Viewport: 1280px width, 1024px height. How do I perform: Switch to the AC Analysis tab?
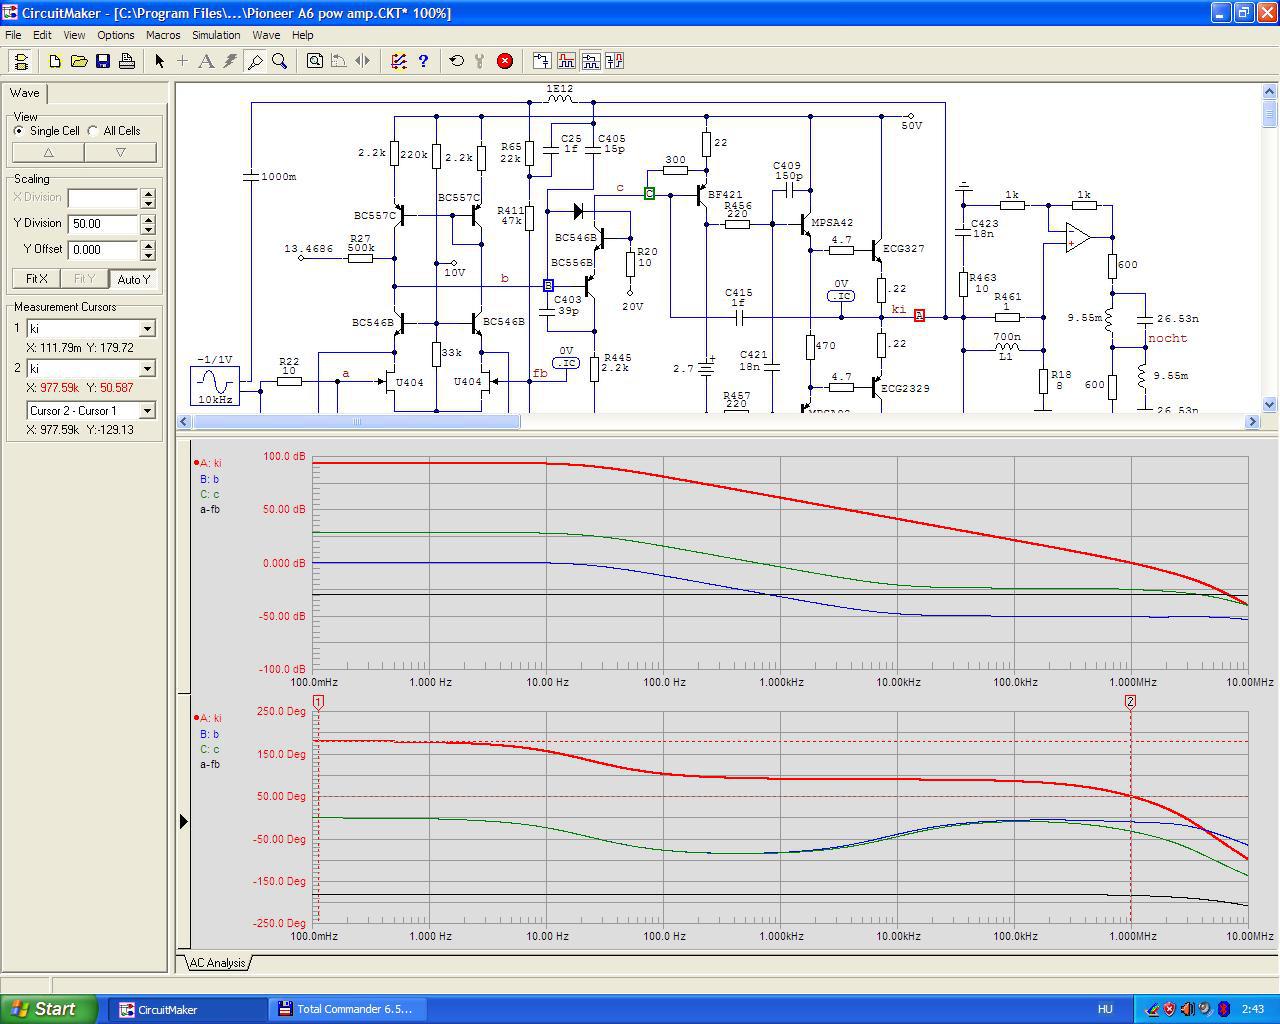(x=217, y=963)
